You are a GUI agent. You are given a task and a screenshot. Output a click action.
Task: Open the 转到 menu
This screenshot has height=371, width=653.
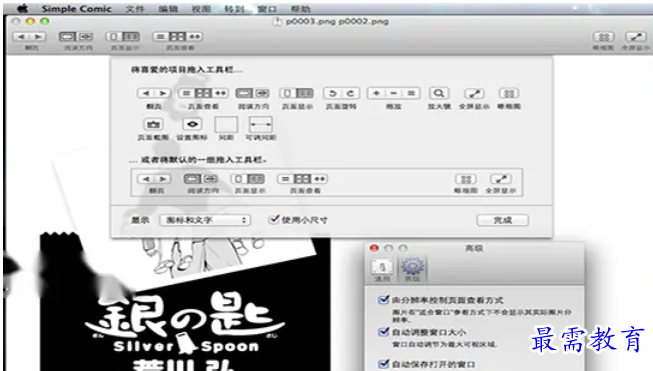[234, 9]
